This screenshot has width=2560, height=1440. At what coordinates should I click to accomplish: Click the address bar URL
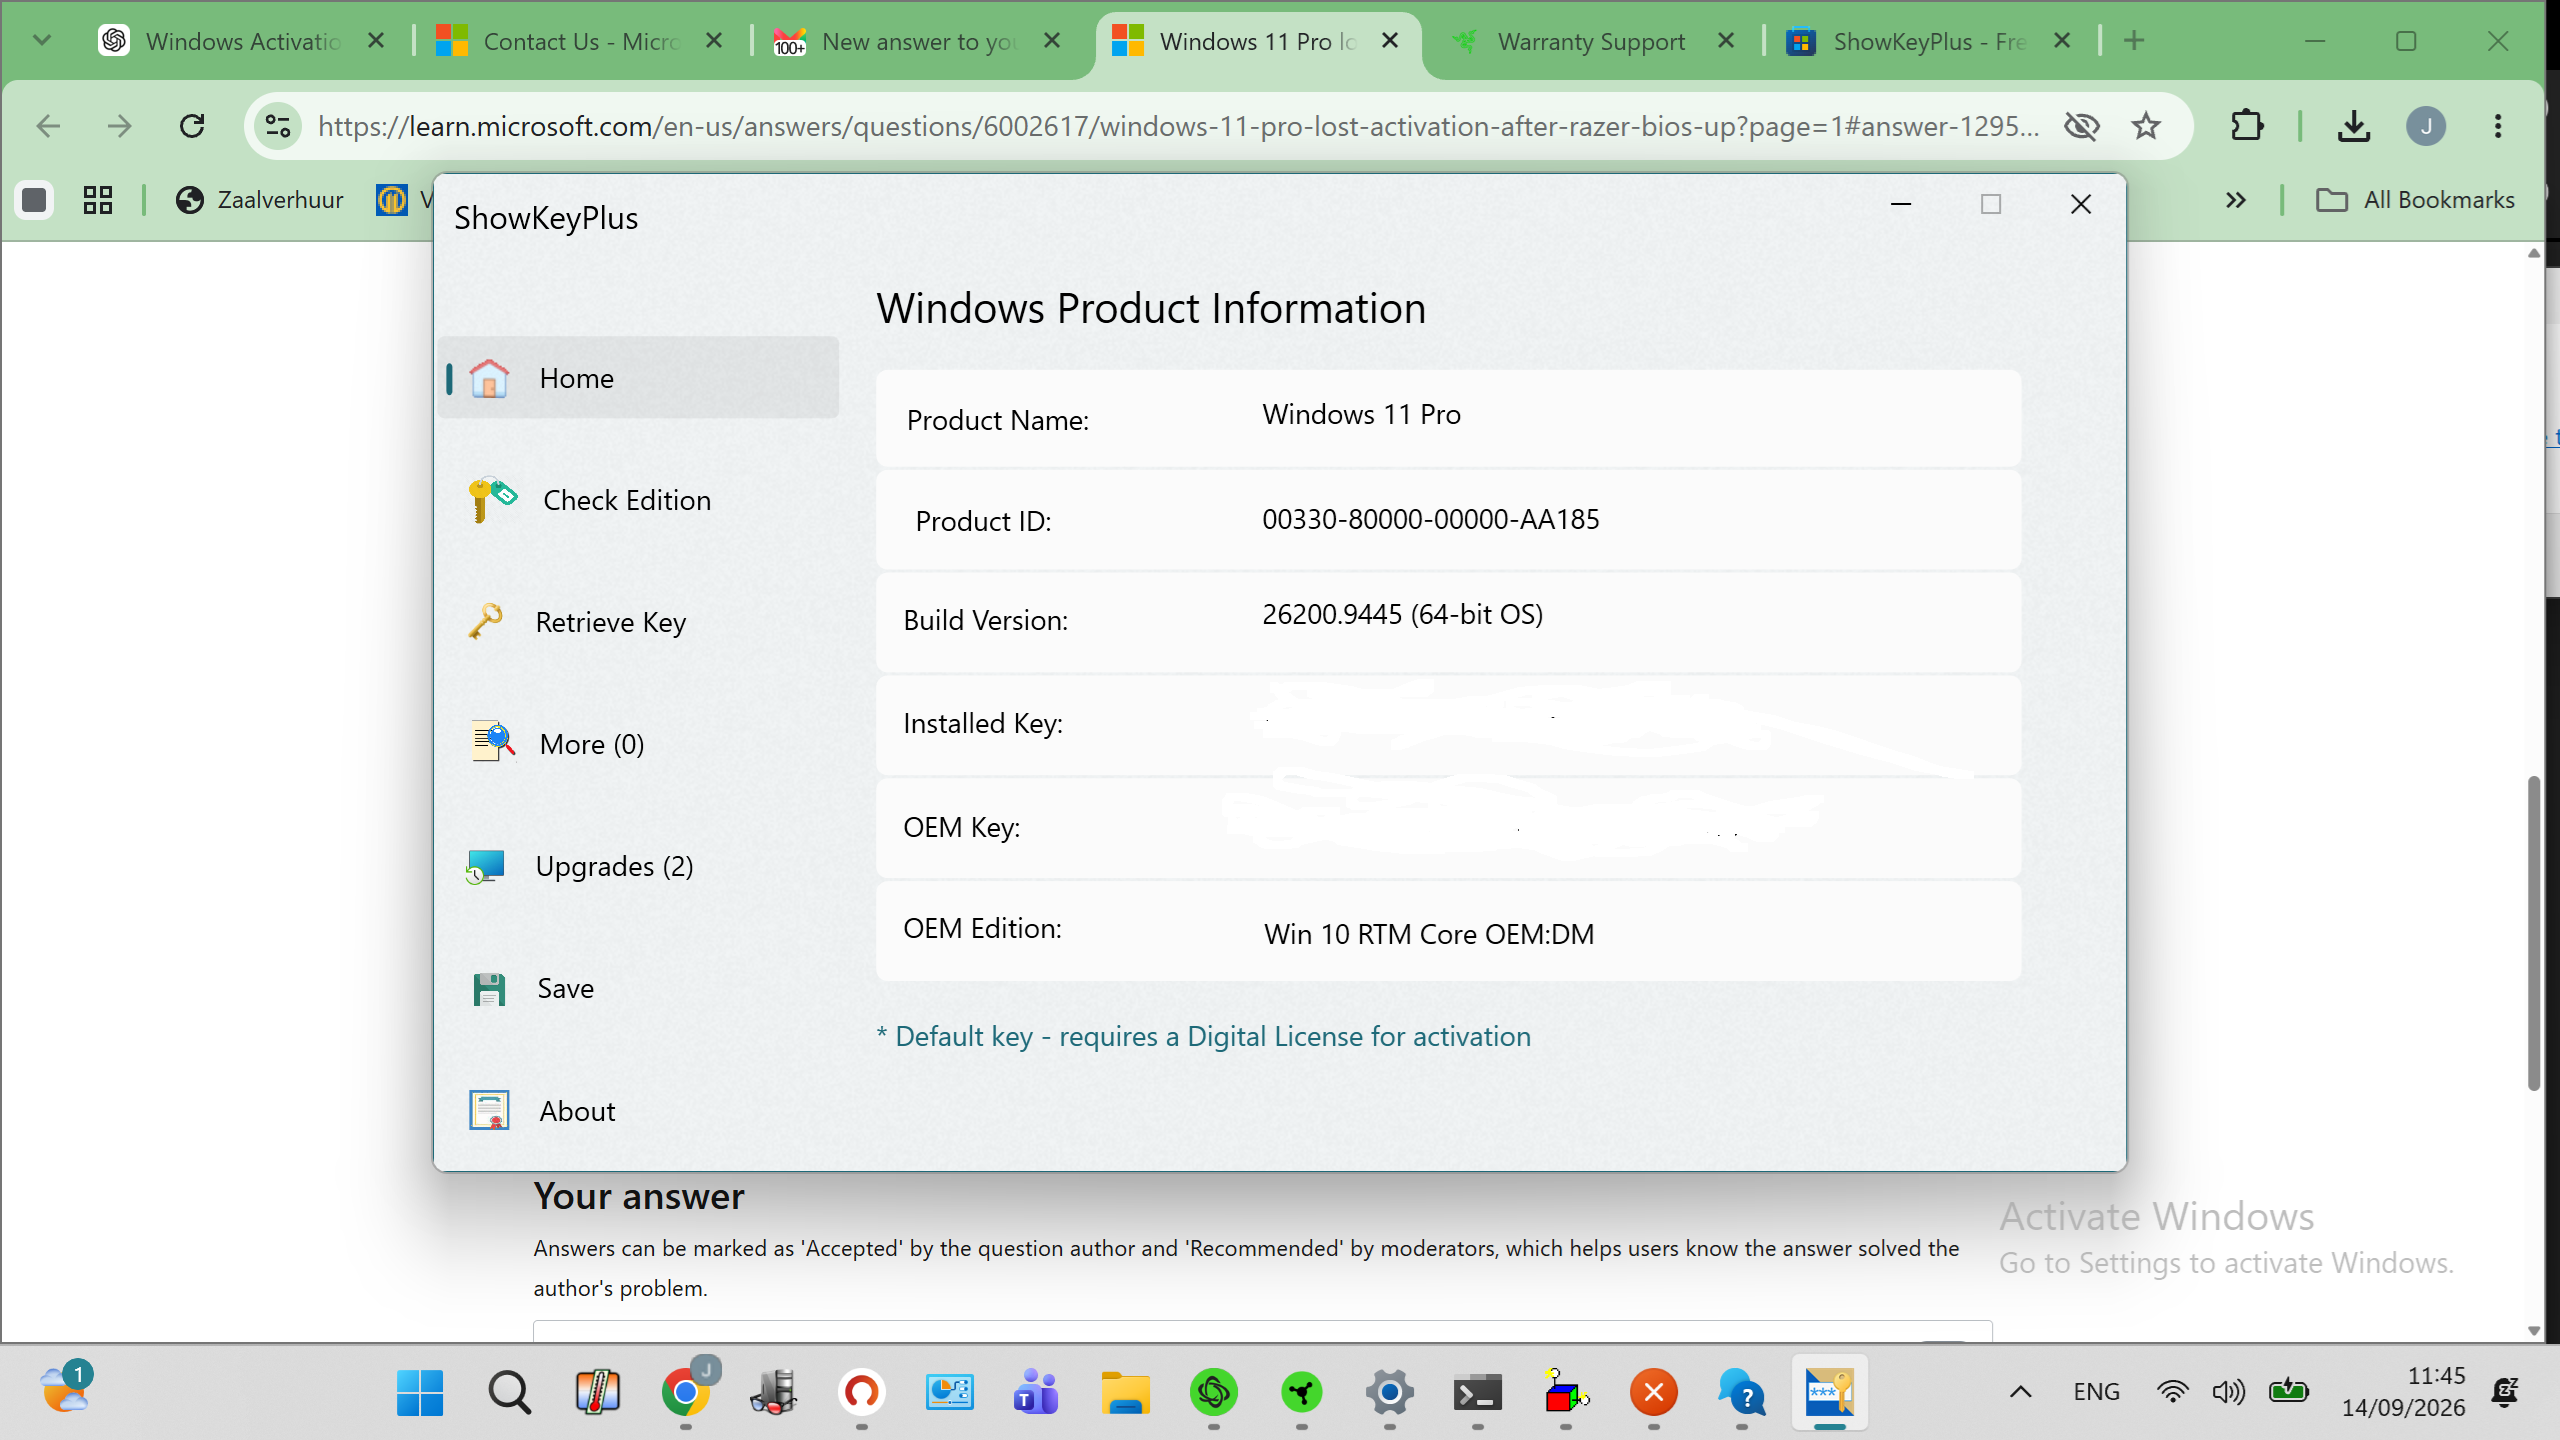coord(1178,126)
